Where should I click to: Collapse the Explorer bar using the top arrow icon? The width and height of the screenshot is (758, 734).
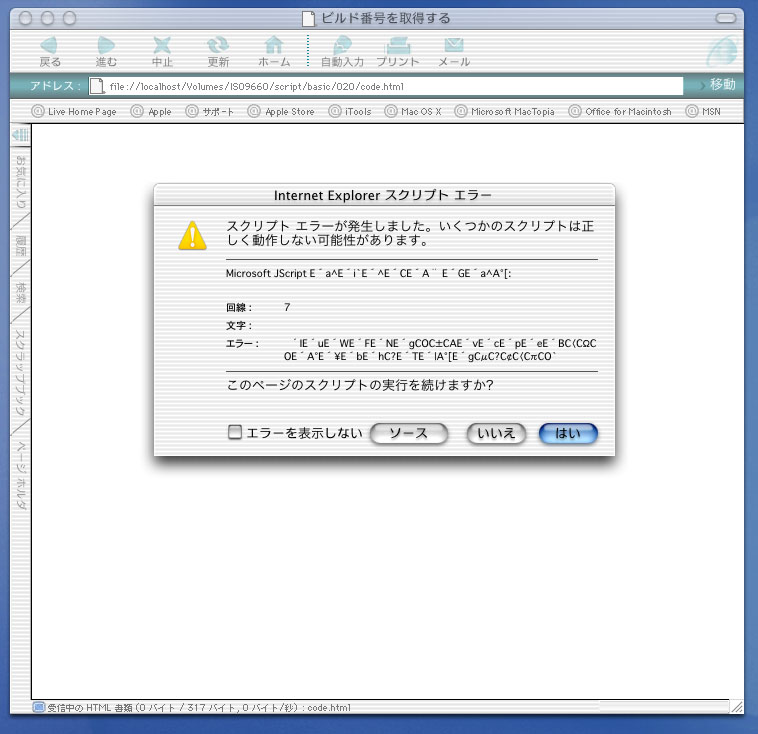[x=20, y=135]
